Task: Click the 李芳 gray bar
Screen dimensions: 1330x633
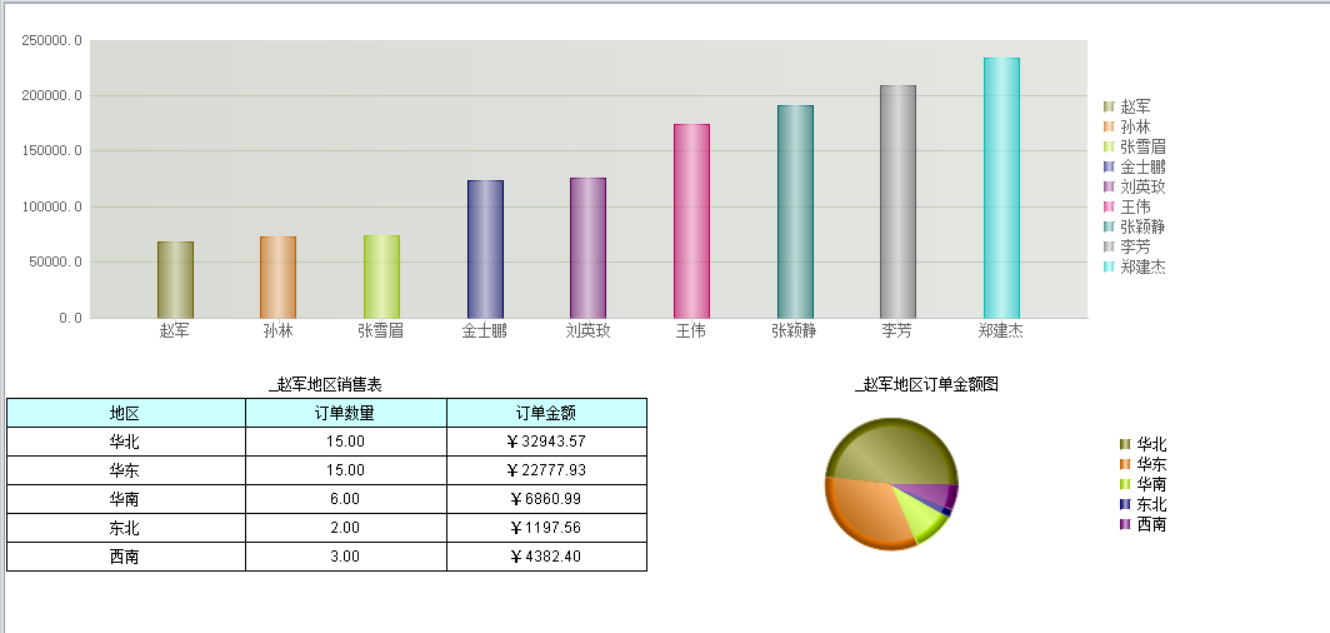Action: (x=898, y=202)
